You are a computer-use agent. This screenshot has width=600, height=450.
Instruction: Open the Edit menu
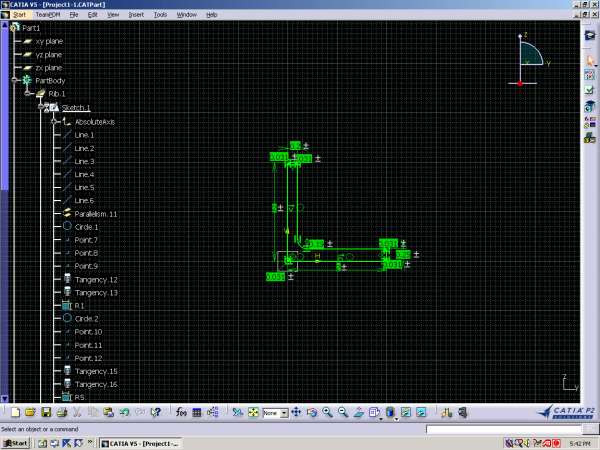(x=93, y=15)
